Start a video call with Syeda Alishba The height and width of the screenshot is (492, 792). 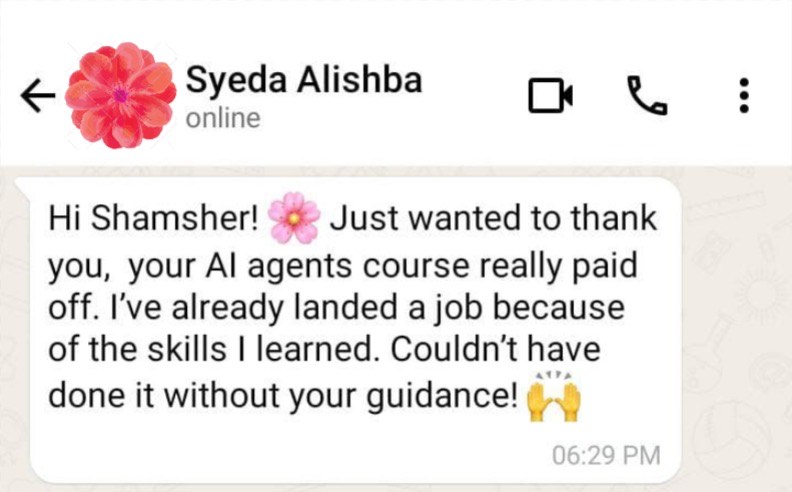pyautogui.click(x=551, y=95)
